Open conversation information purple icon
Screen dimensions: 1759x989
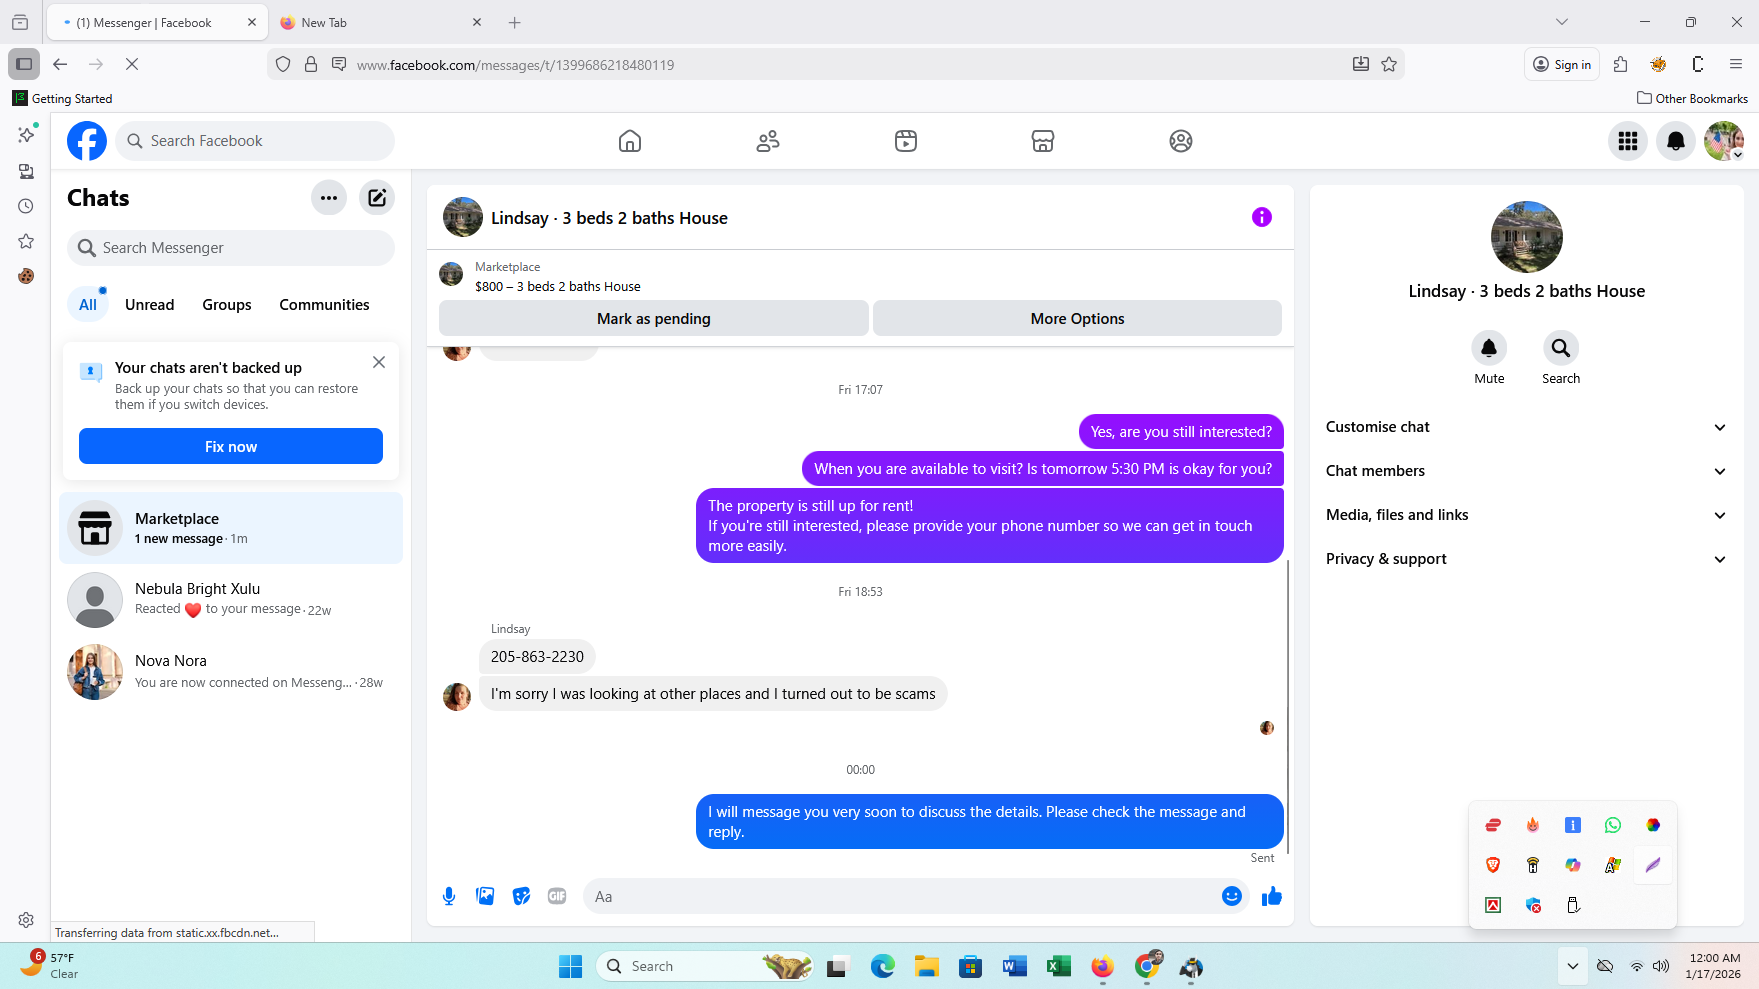[x=1262, y=217]
